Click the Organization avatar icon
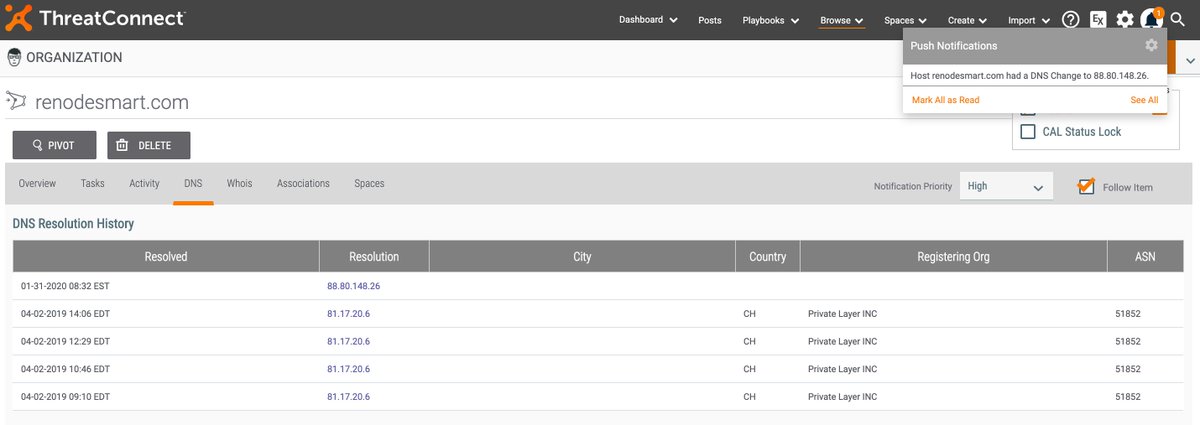Image resolution: width=1200 pixels, height=425 pixels. (x=14, y=57)
